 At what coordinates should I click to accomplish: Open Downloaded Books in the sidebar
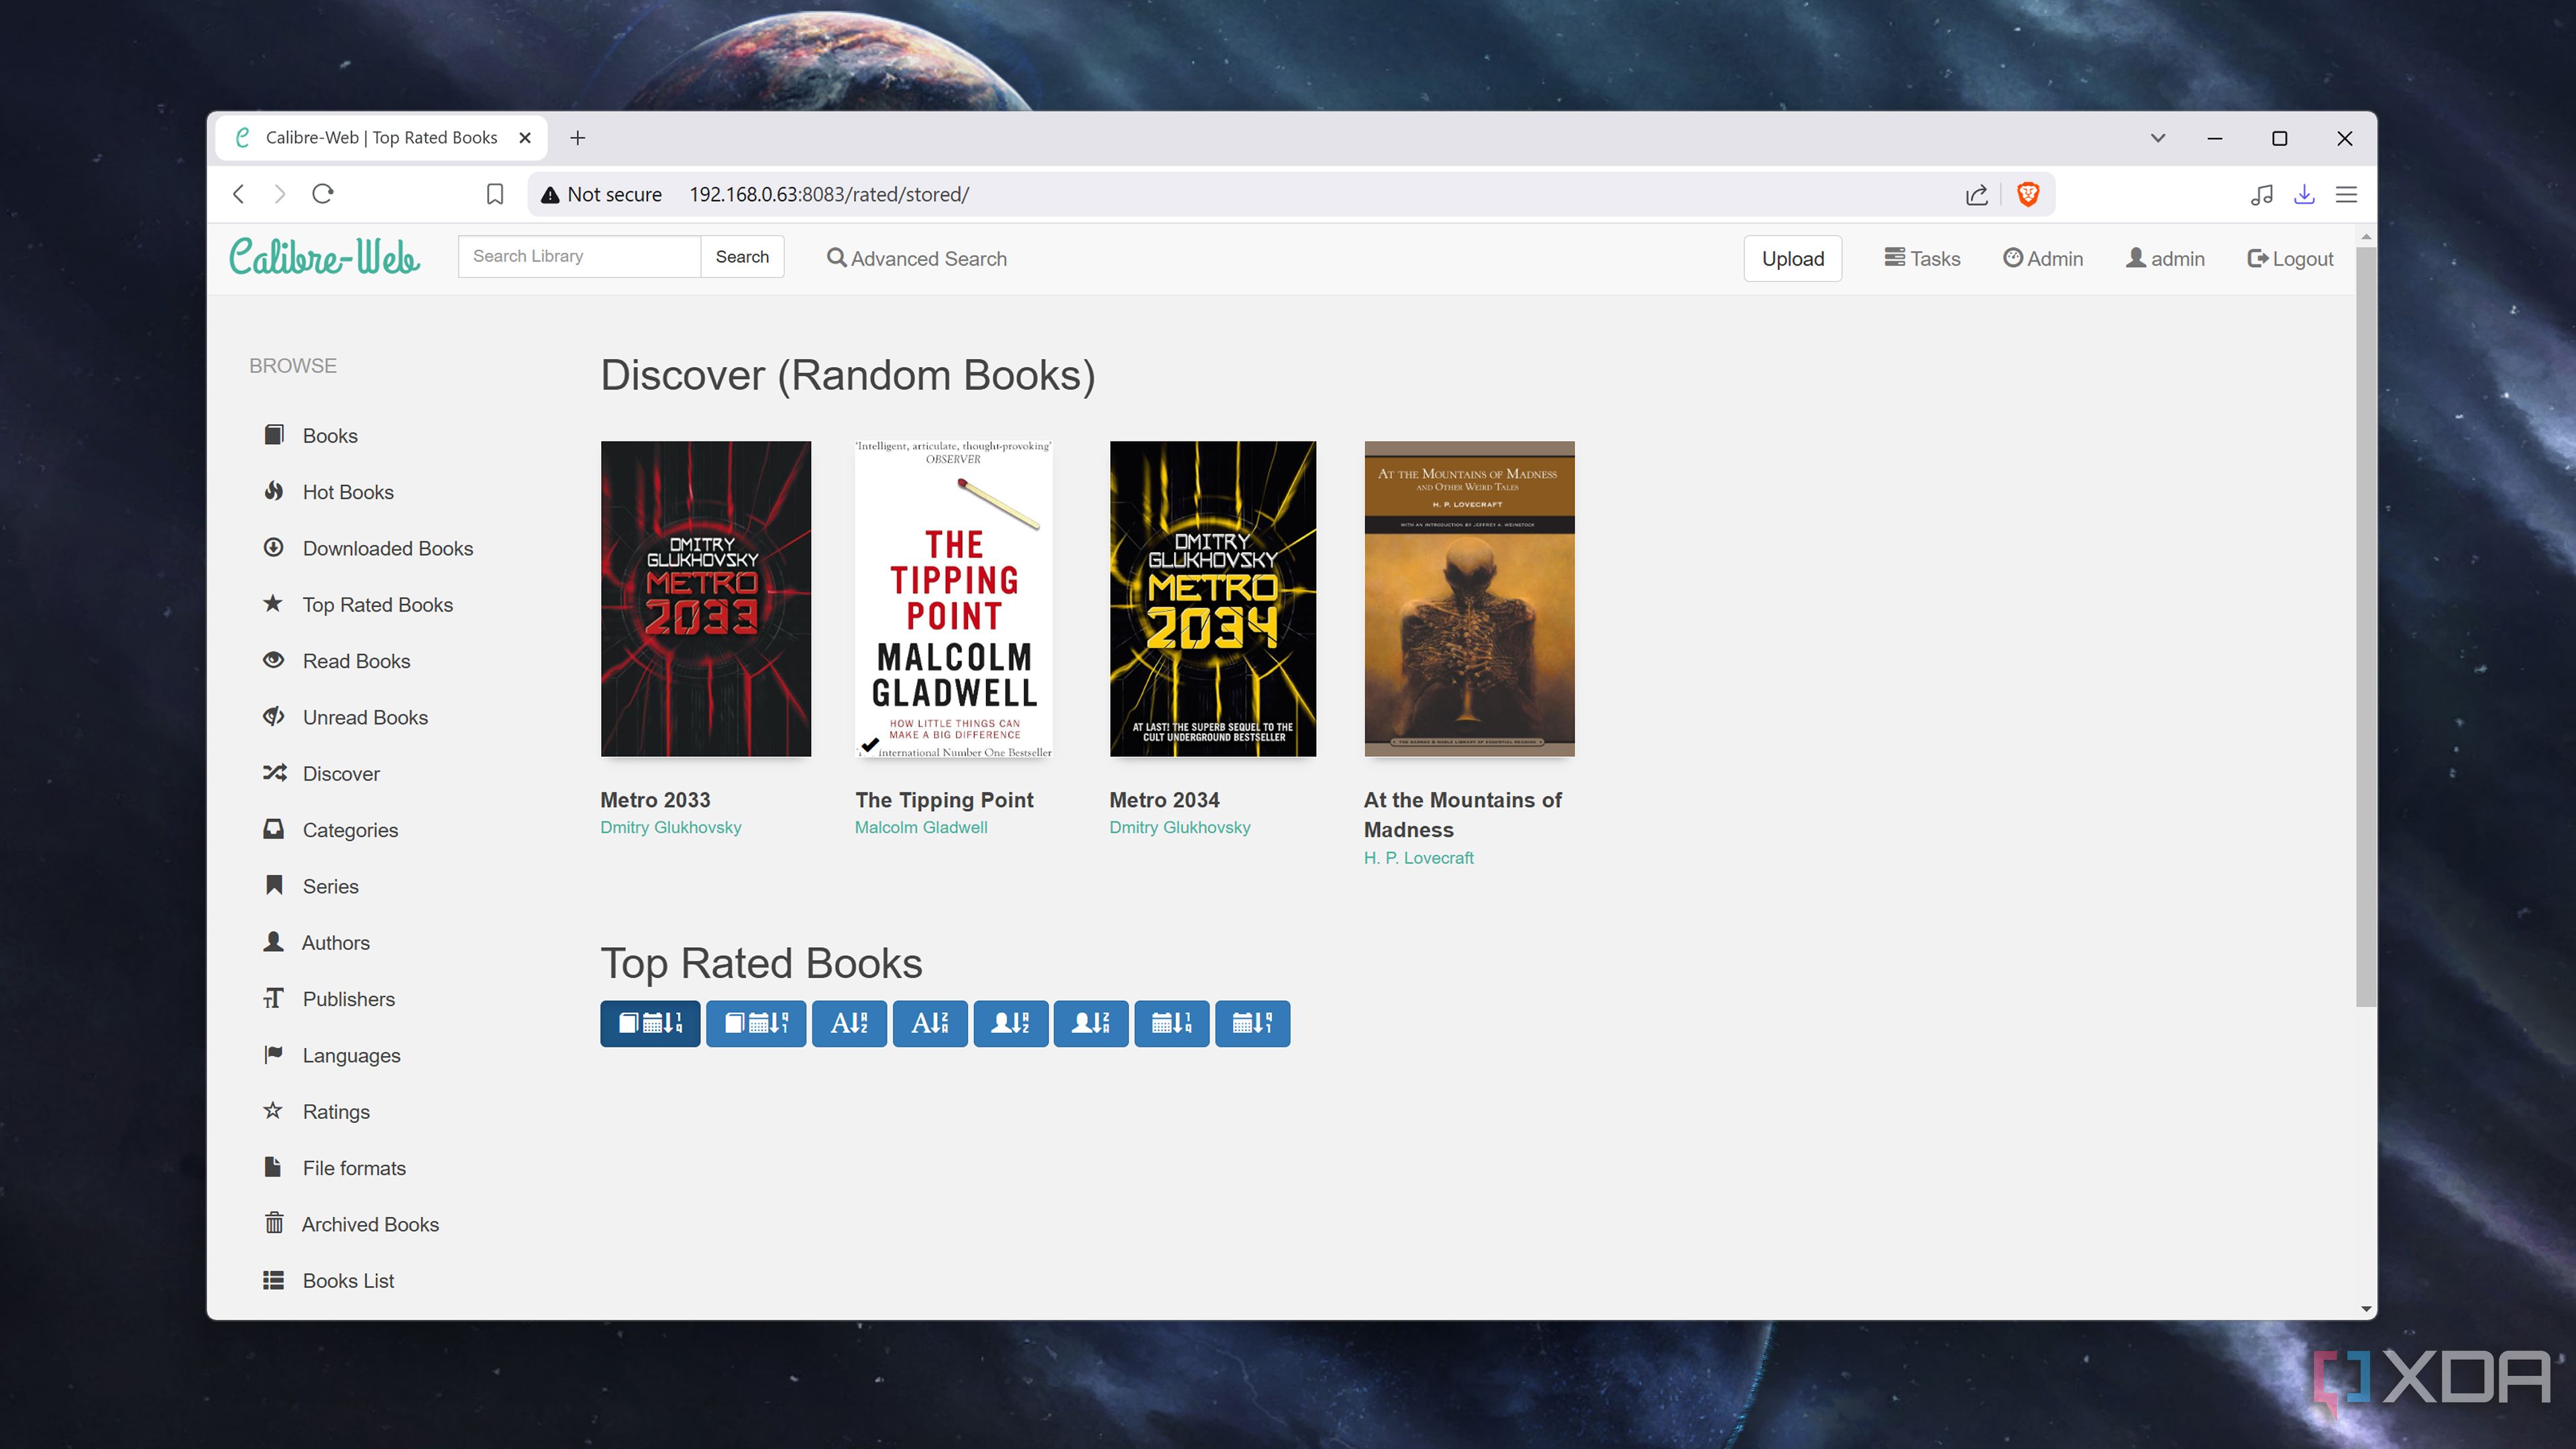[388, 548]
